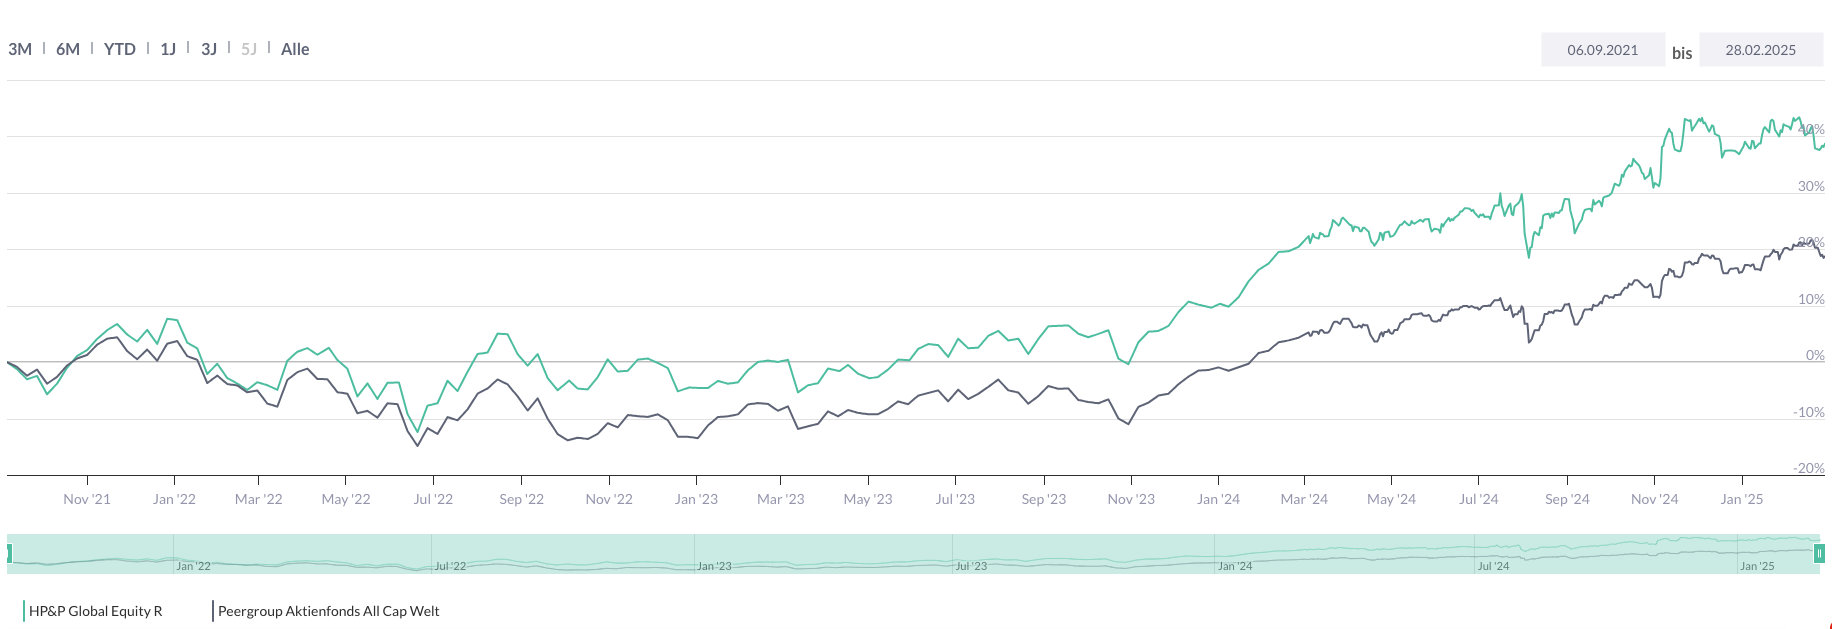Click the Jan '24 x-axis label
The image size is (1832, 629).
[1218, 499]
